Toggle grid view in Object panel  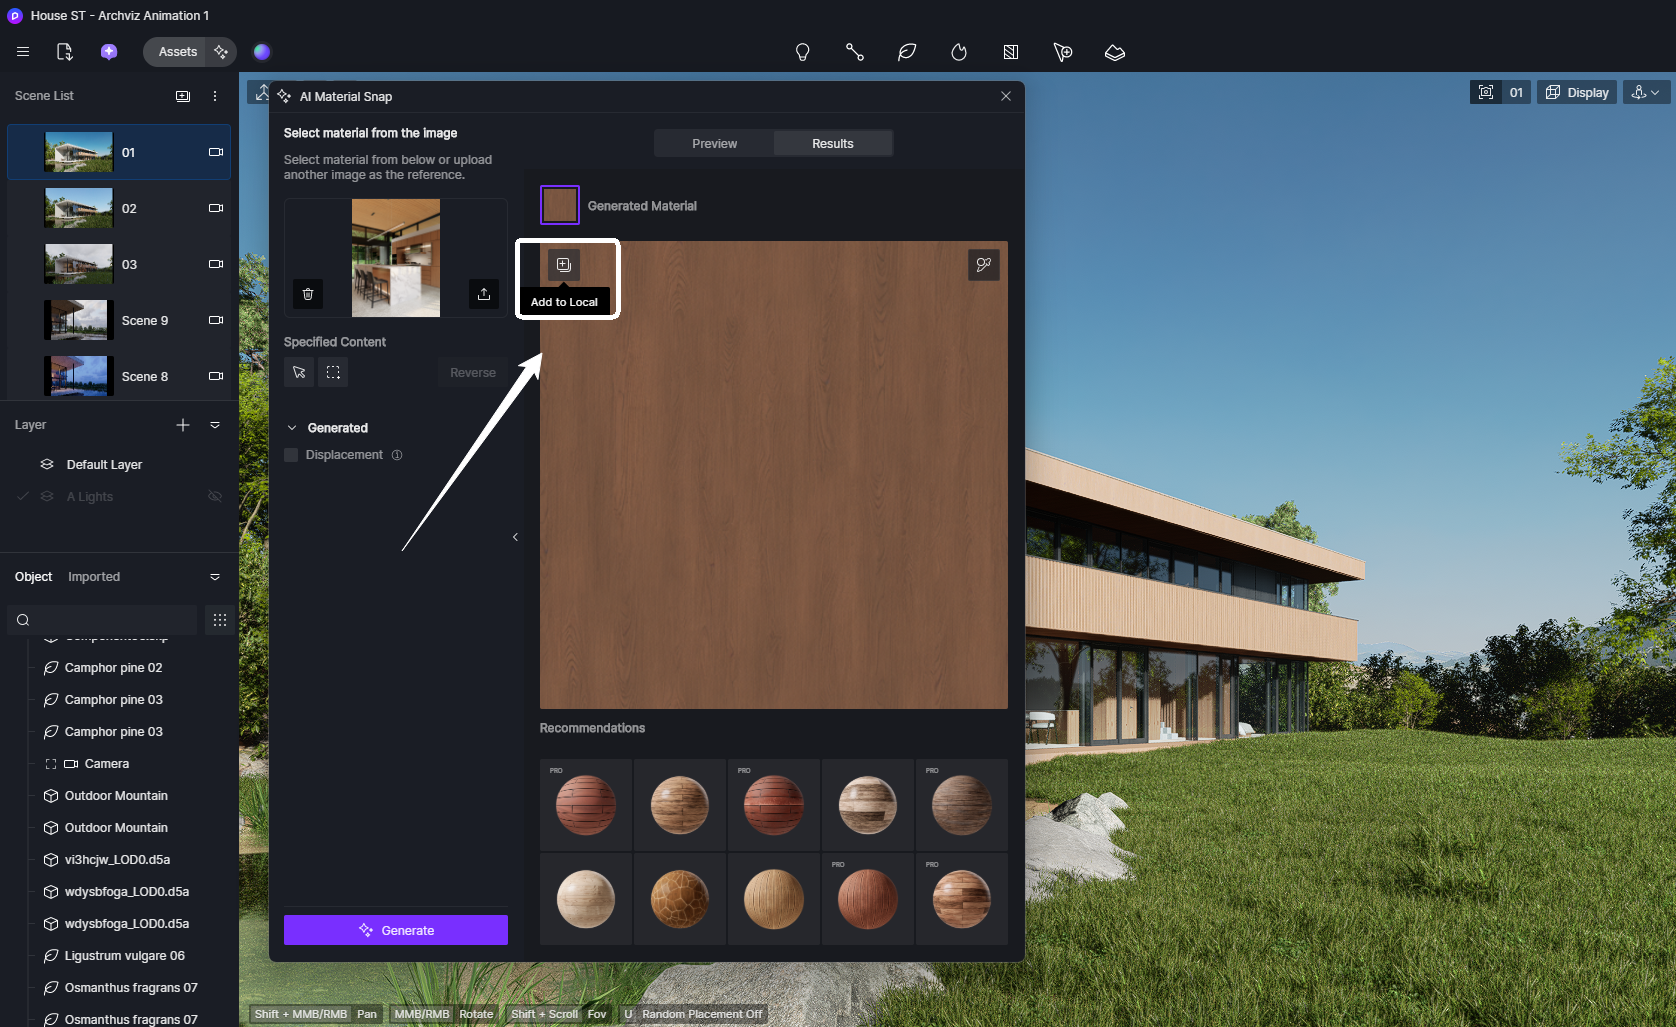pyautogui.click(x=220, y=620)
